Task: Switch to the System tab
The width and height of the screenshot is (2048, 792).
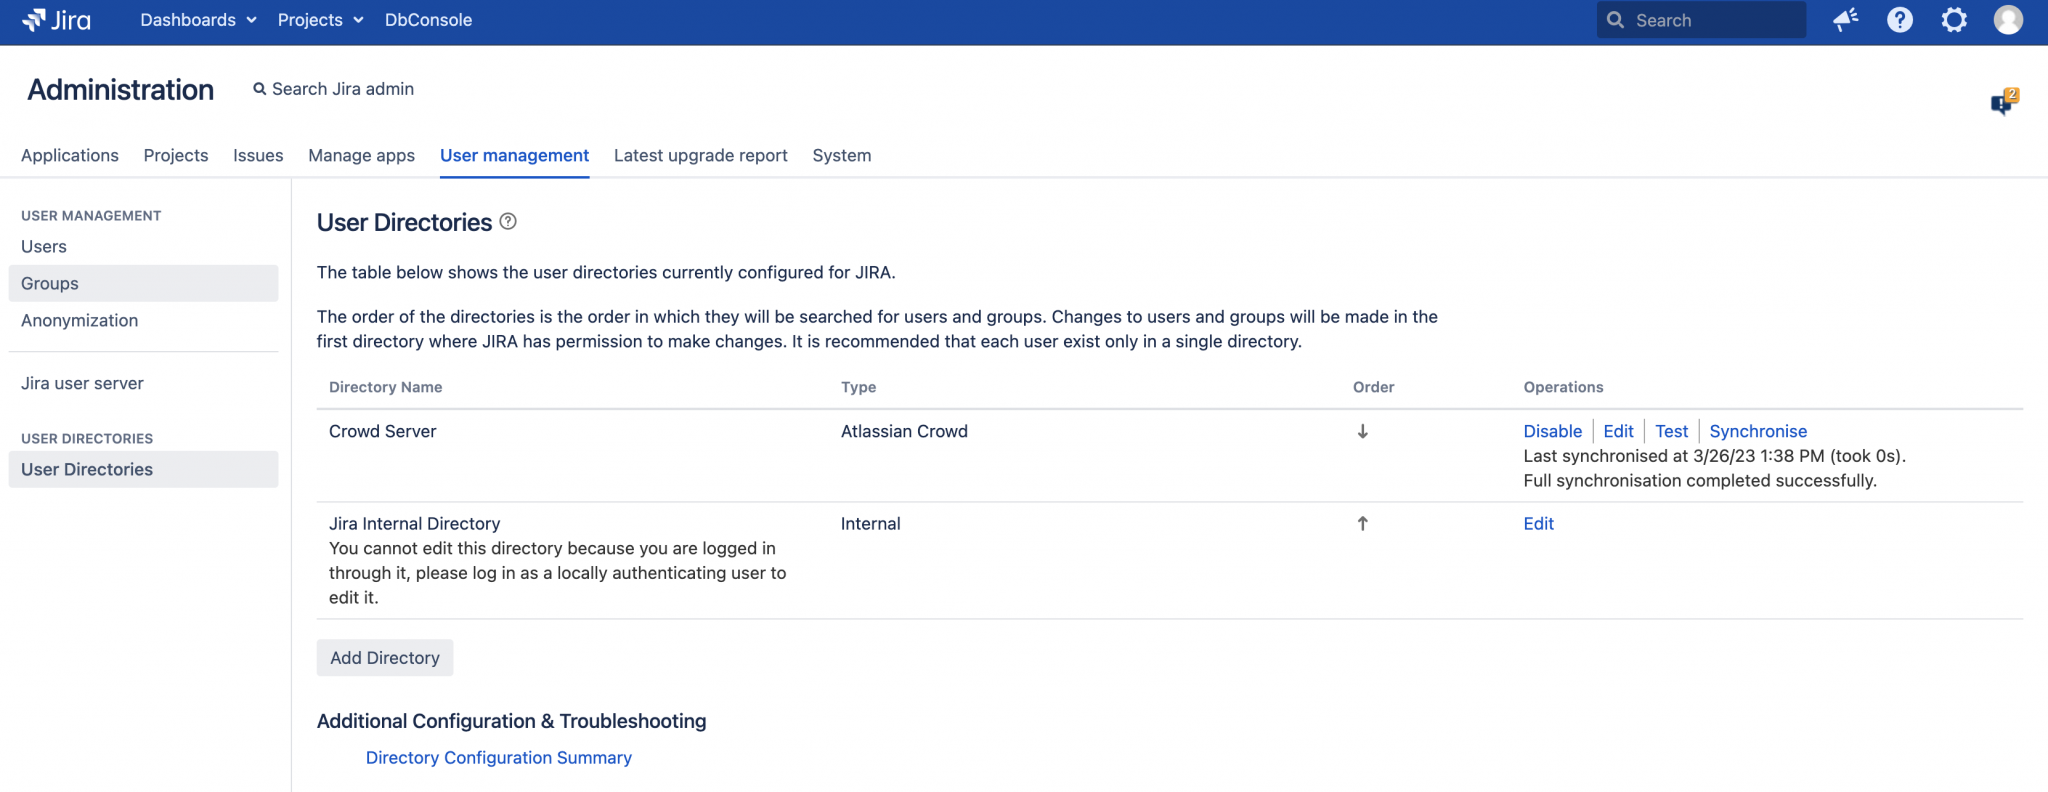Action: coord(842,155)
